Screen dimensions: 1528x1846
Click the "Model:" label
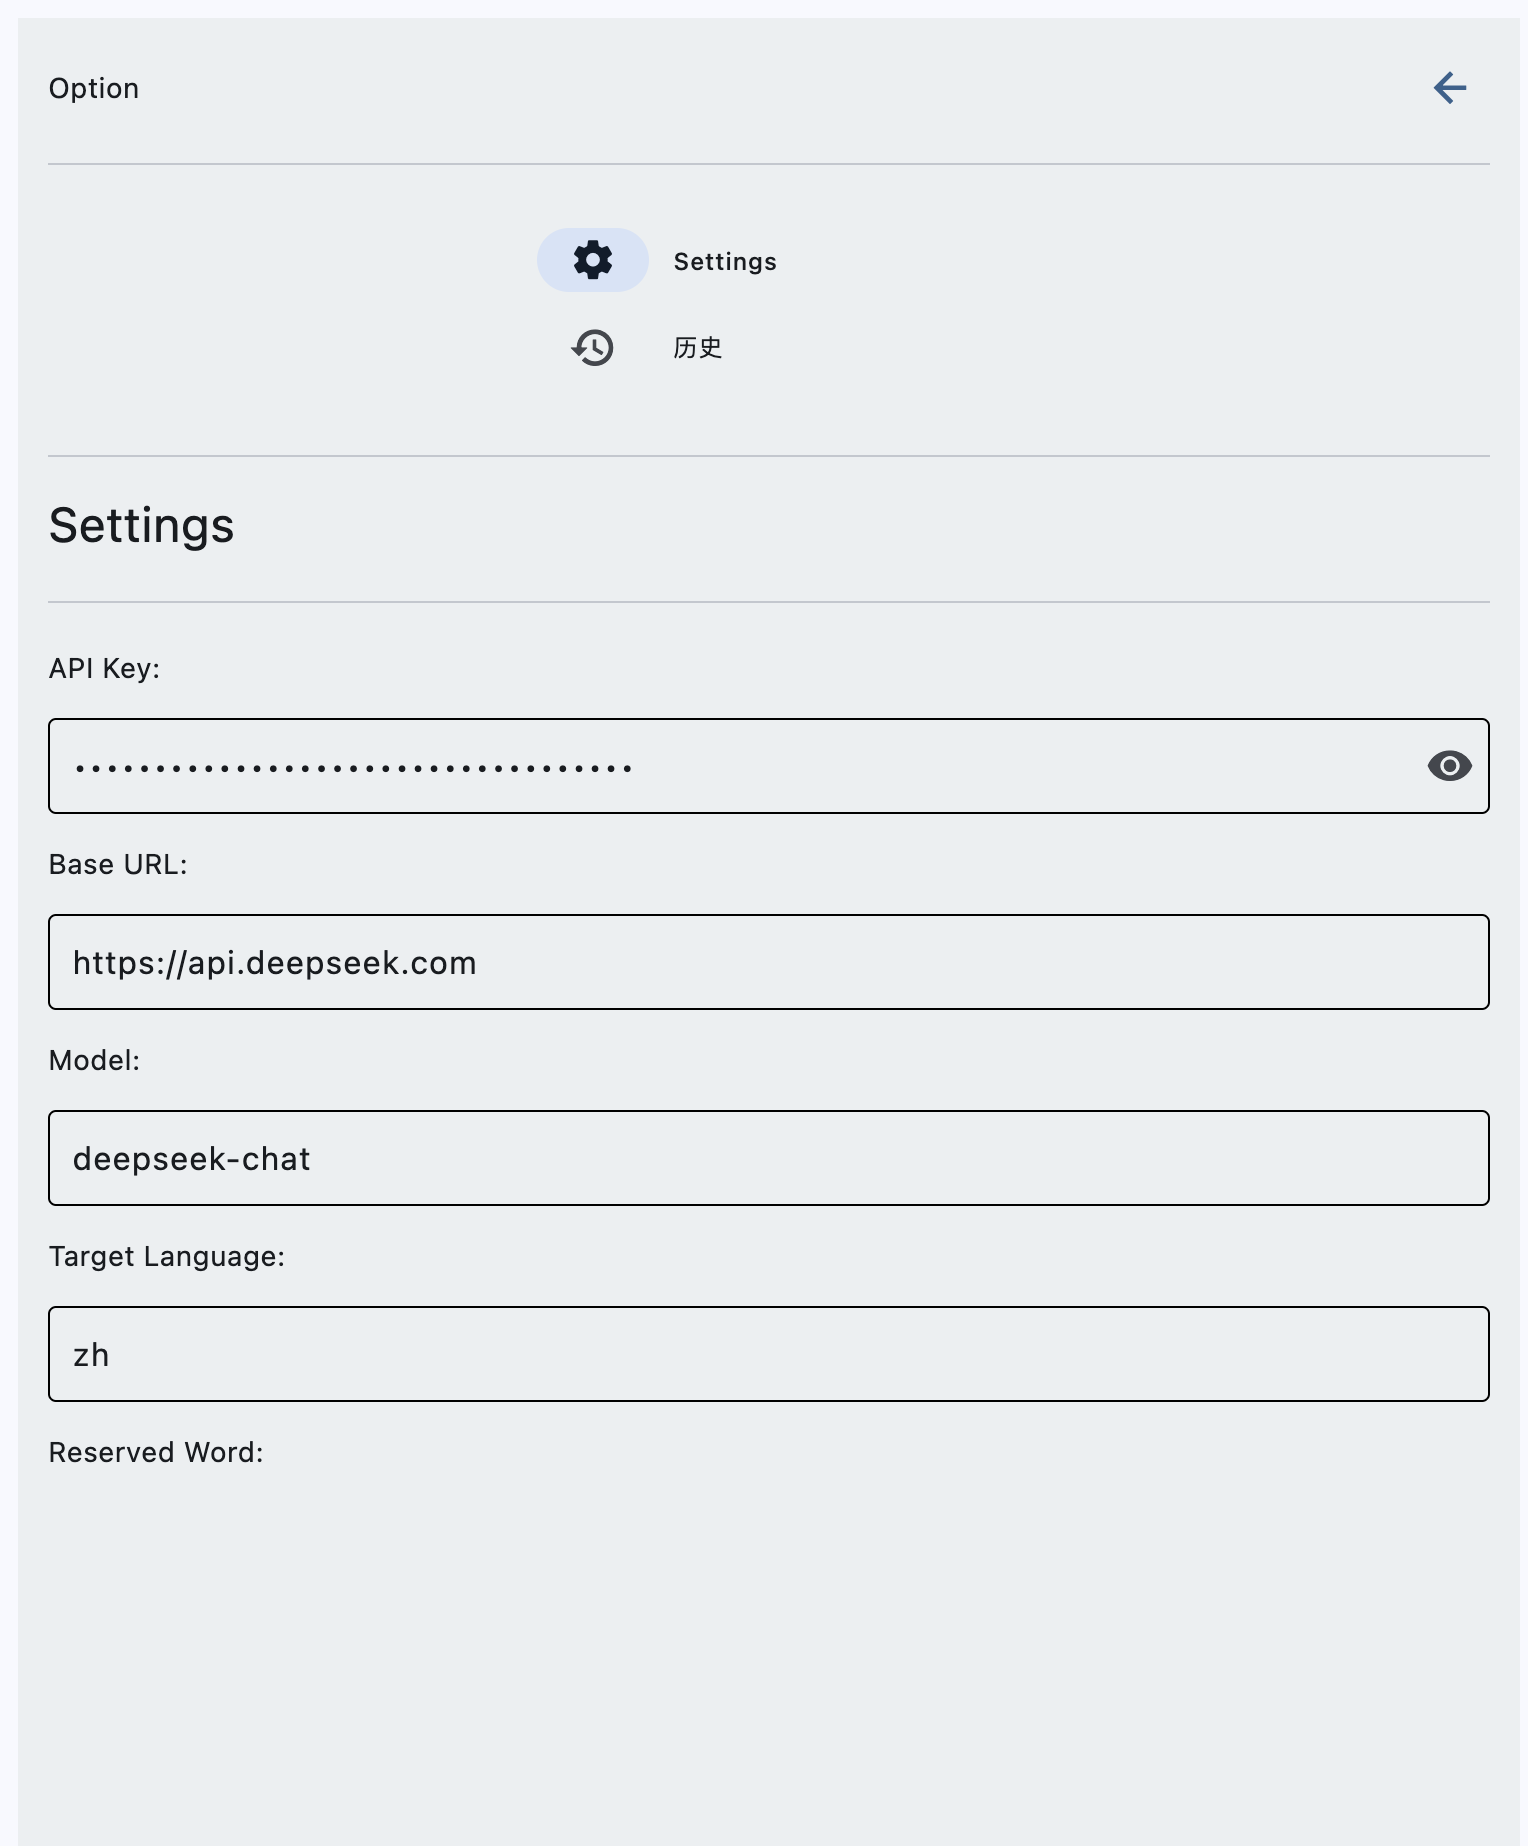coord(95,1060)
